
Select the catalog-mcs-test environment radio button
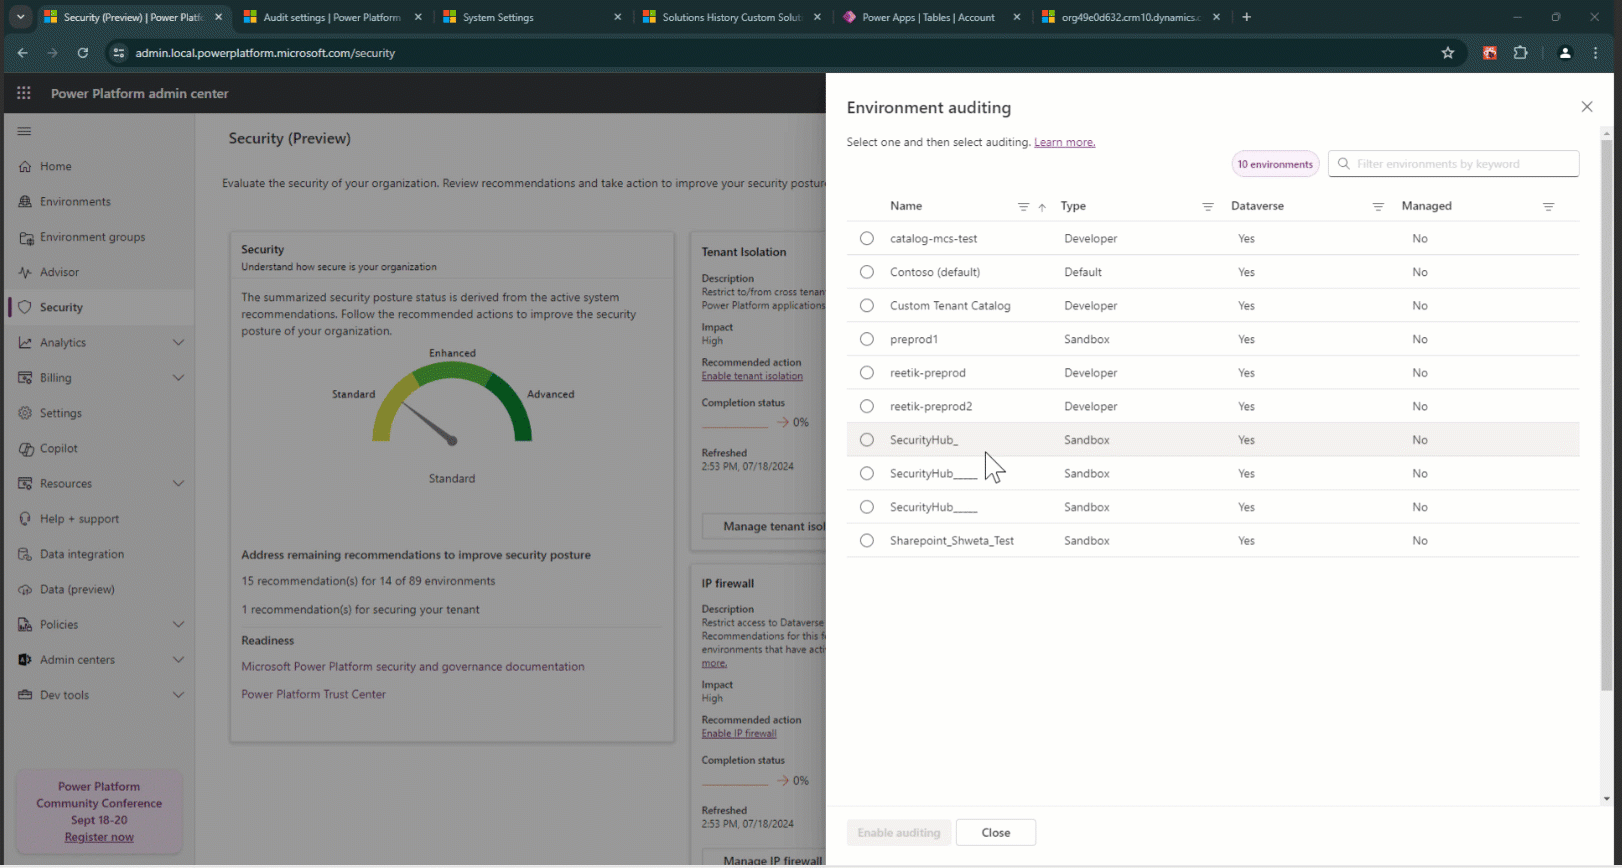[867, 239]
